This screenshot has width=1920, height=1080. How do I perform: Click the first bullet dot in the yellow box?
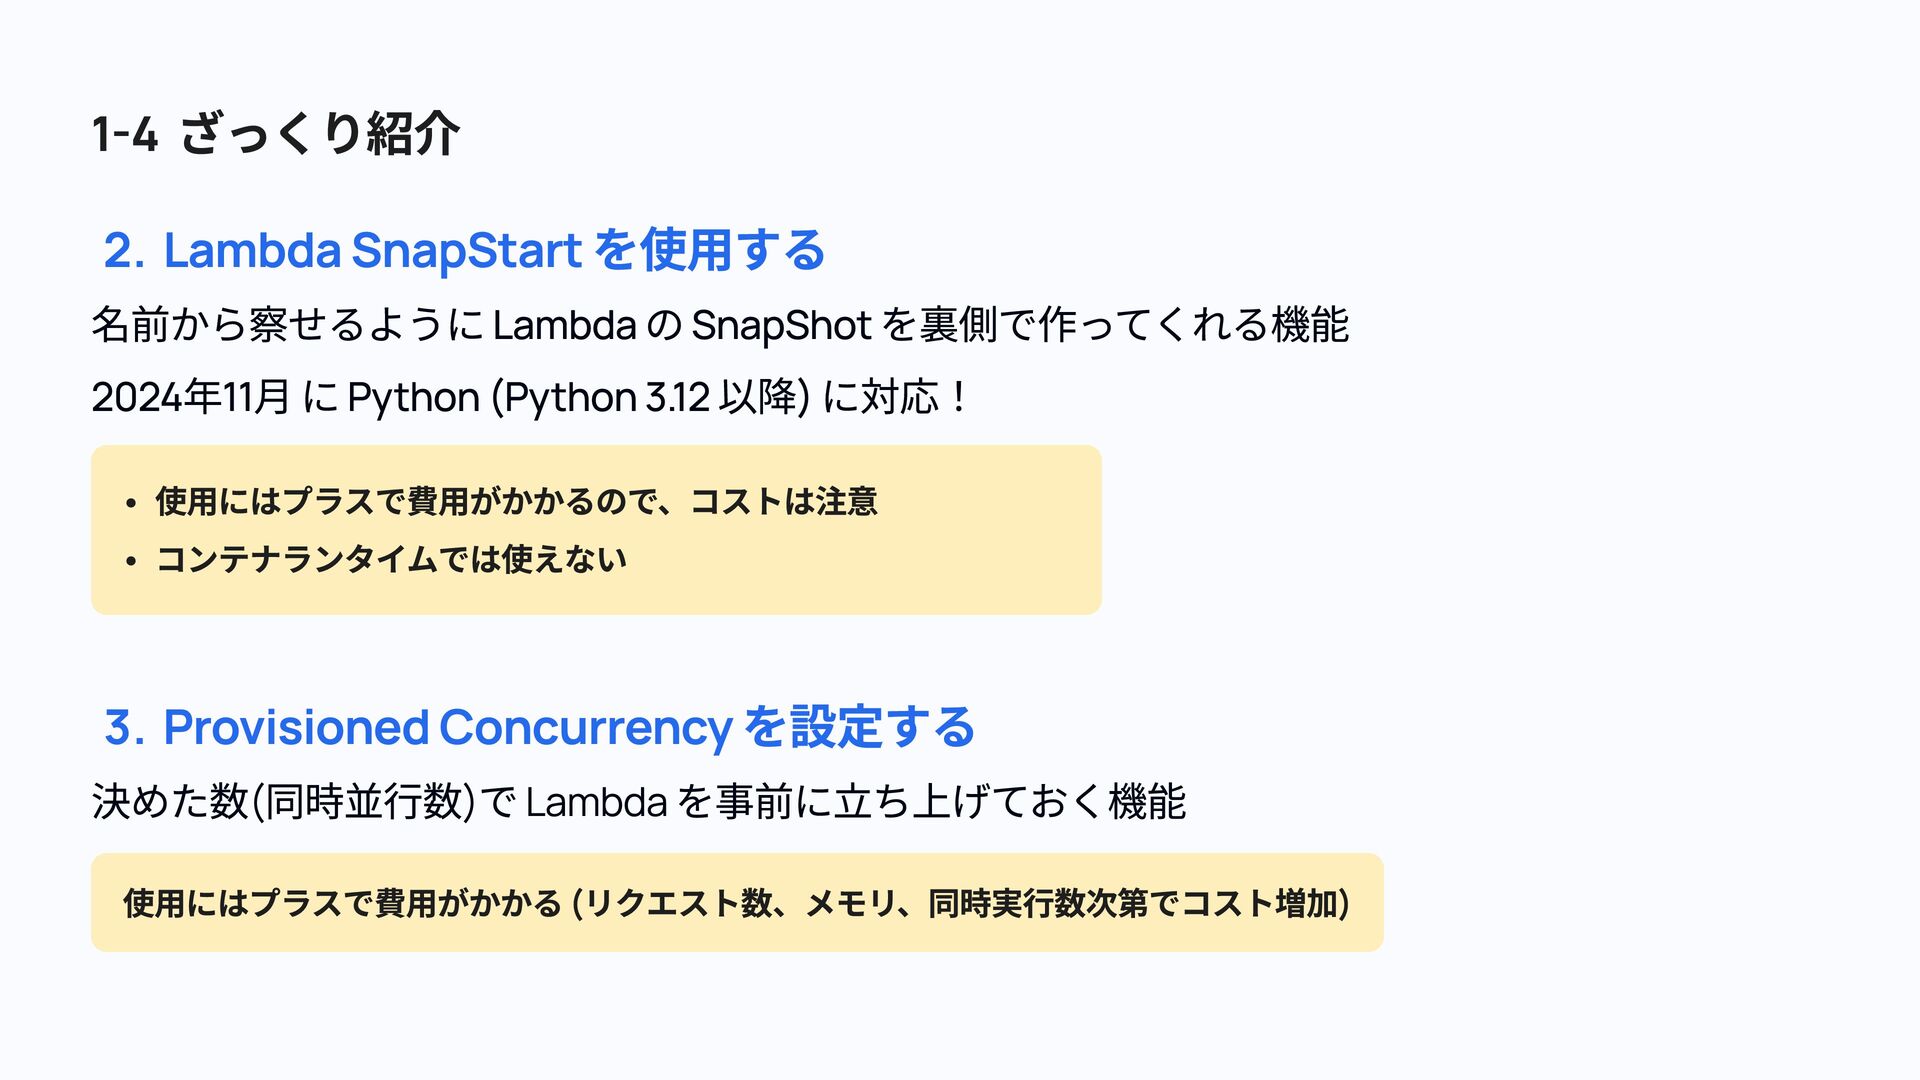pos(131,503)
